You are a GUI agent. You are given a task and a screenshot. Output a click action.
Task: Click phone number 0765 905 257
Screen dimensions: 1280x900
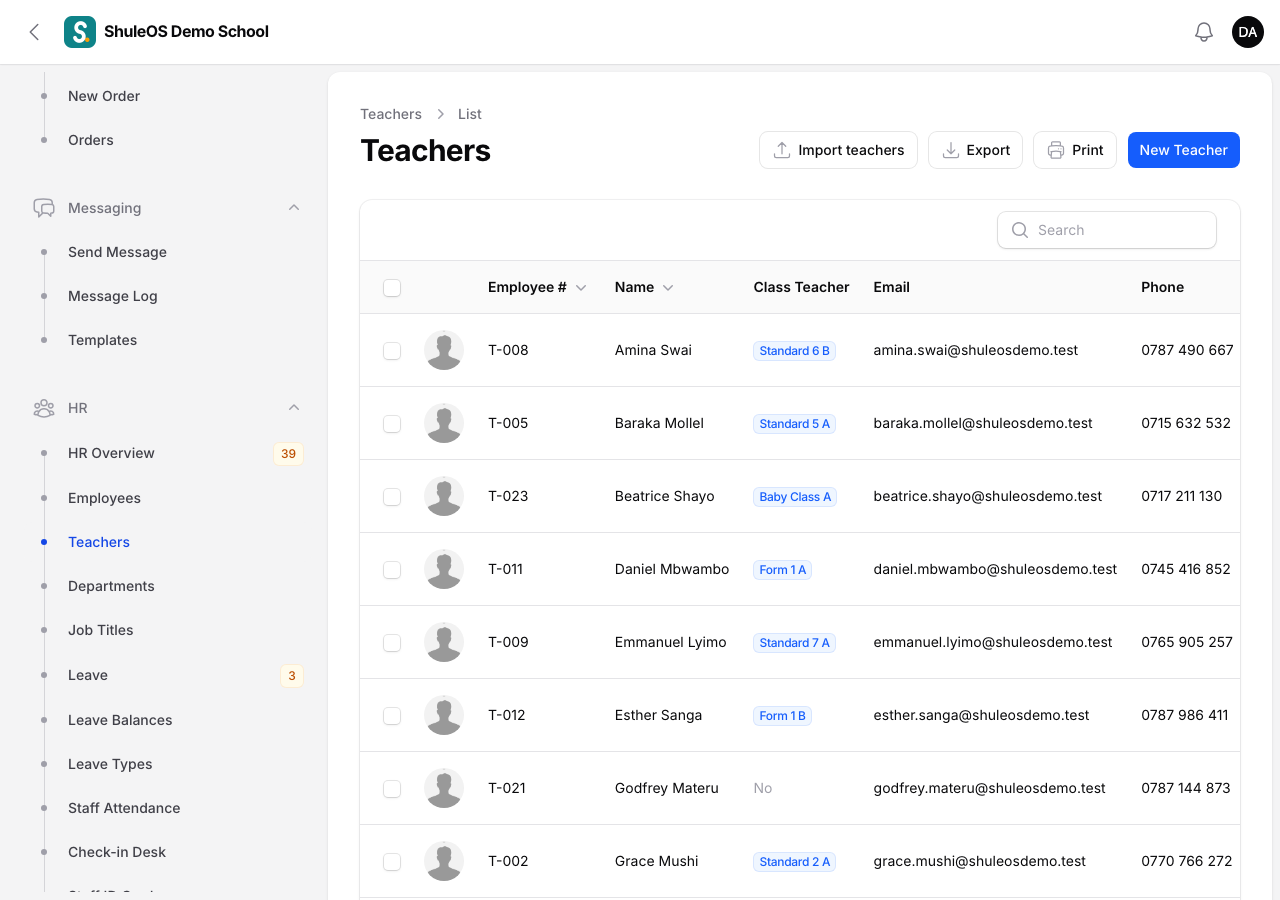[1187, 642]
